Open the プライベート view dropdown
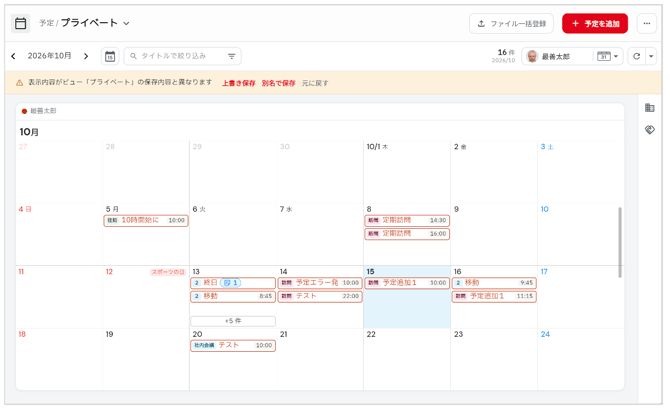670x410 pixels. (126, 23)
